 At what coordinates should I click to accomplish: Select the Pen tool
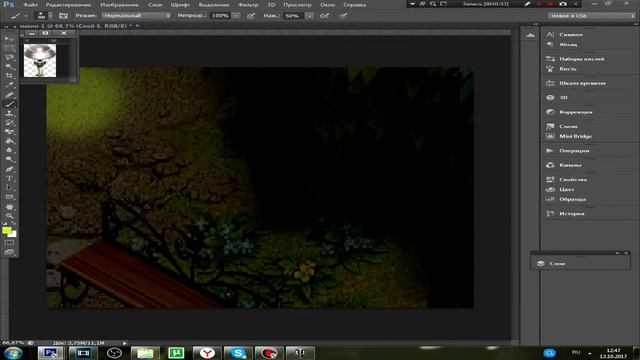pyautogui.click(x=9, y=169)
